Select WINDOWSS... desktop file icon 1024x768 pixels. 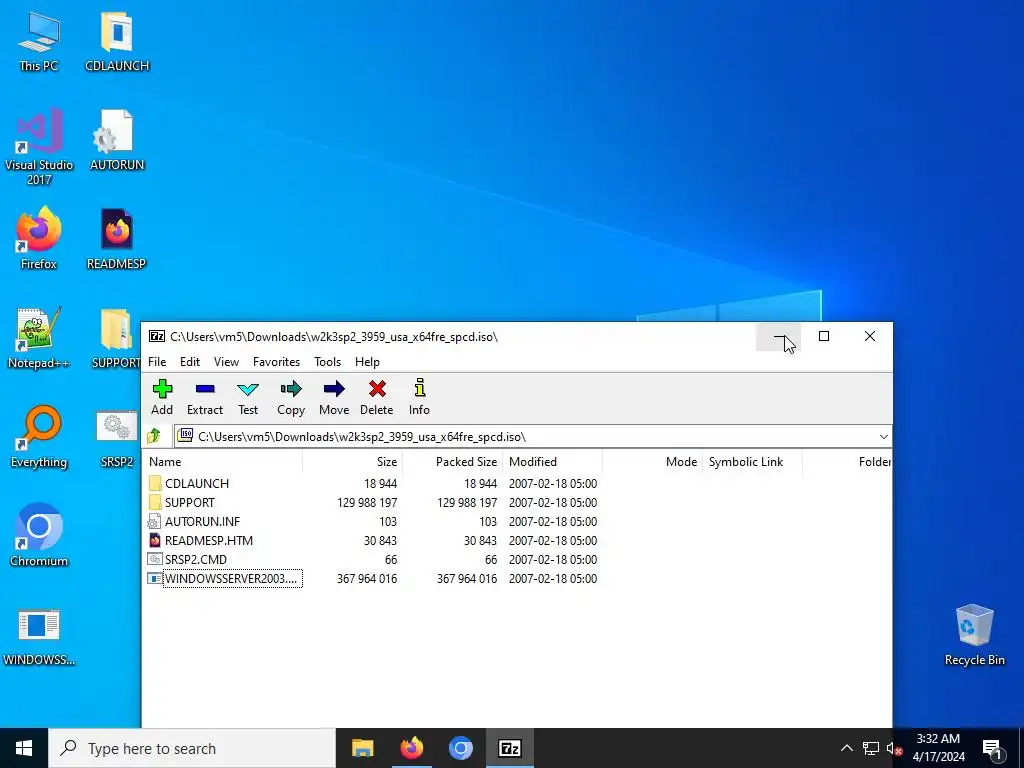pos(39,636)
